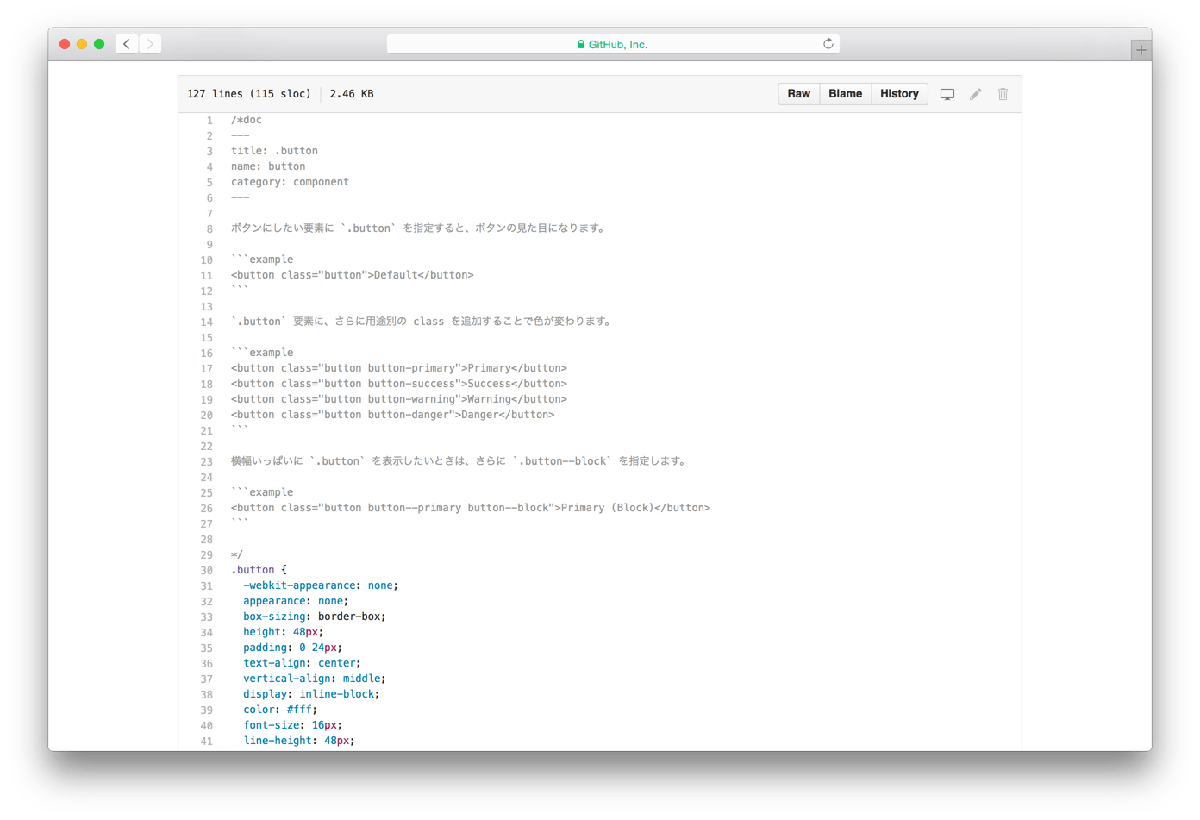
Task: Click the green secure lock icon
Action: (580, 44)
